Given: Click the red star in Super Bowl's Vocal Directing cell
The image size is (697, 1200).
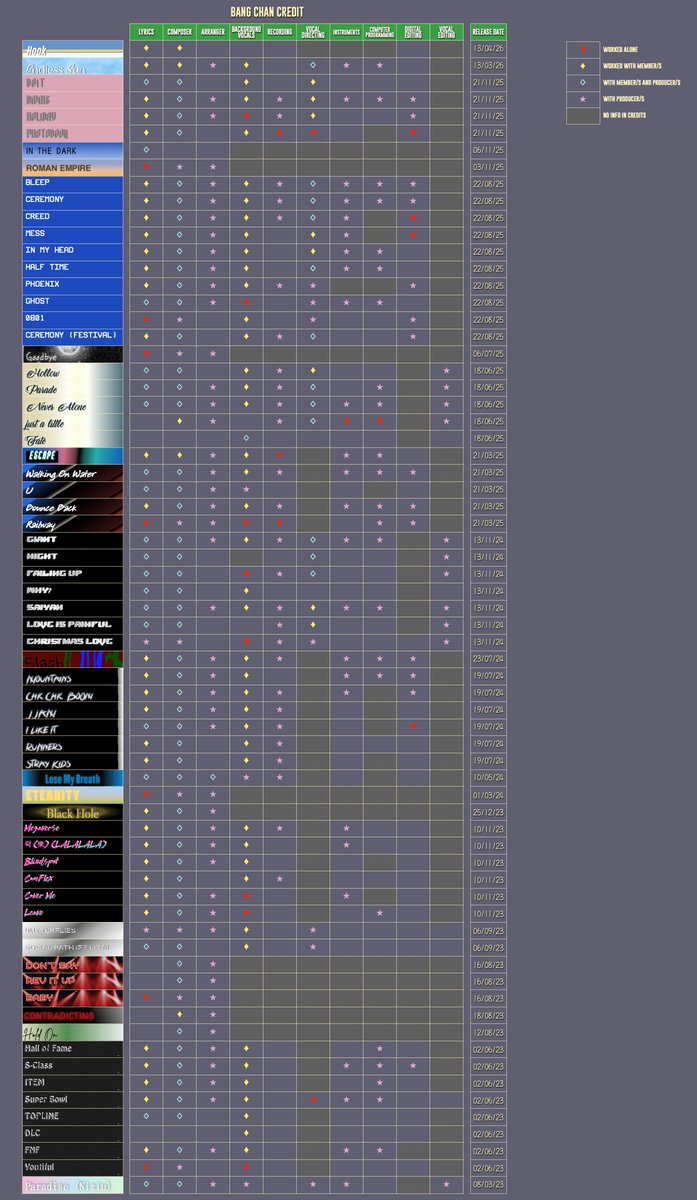Looking at the screenshot, I should pos(313,1098).
